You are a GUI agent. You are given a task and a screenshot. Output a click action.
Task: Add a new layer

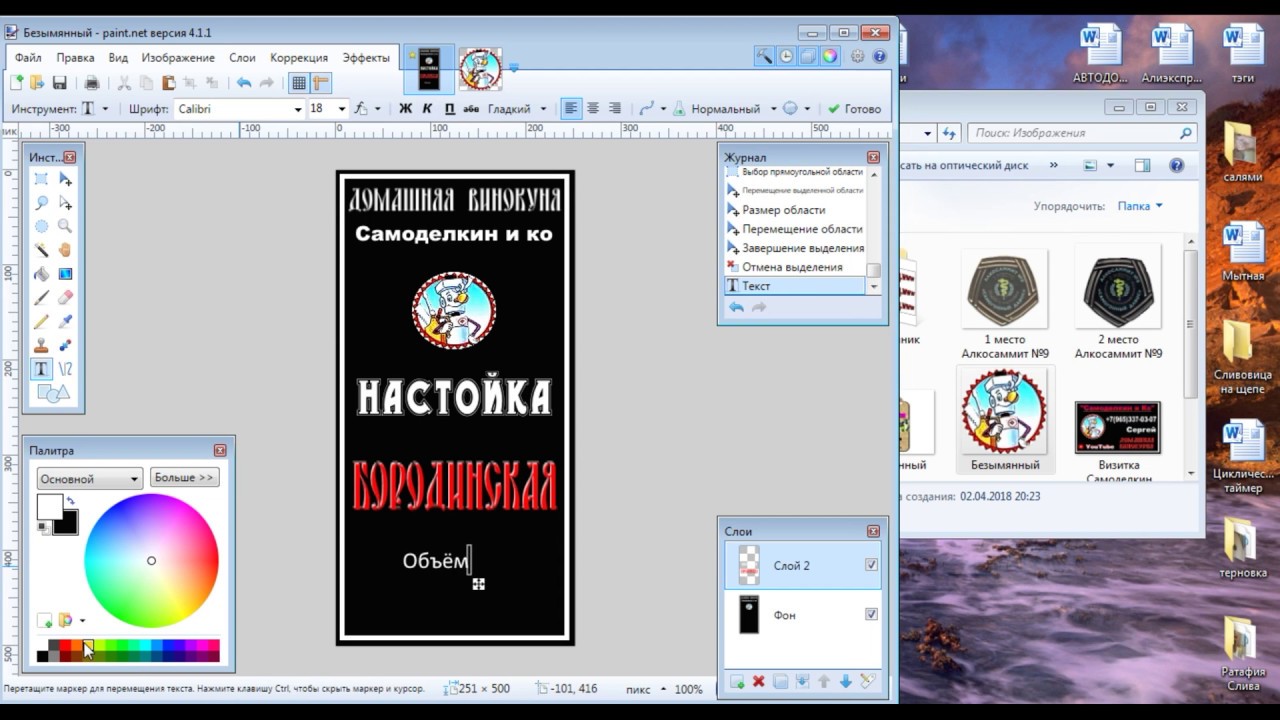[737, 681]
